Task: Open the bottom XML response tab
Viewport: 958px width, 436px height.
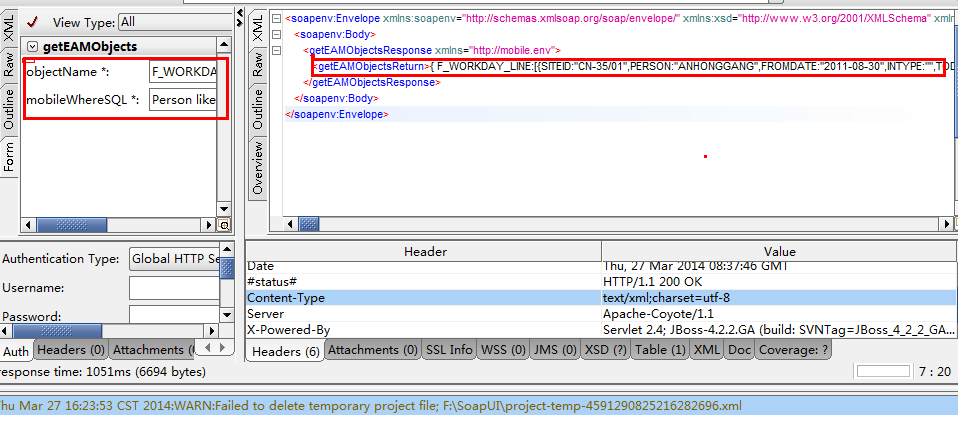Action: coord(707,350)
